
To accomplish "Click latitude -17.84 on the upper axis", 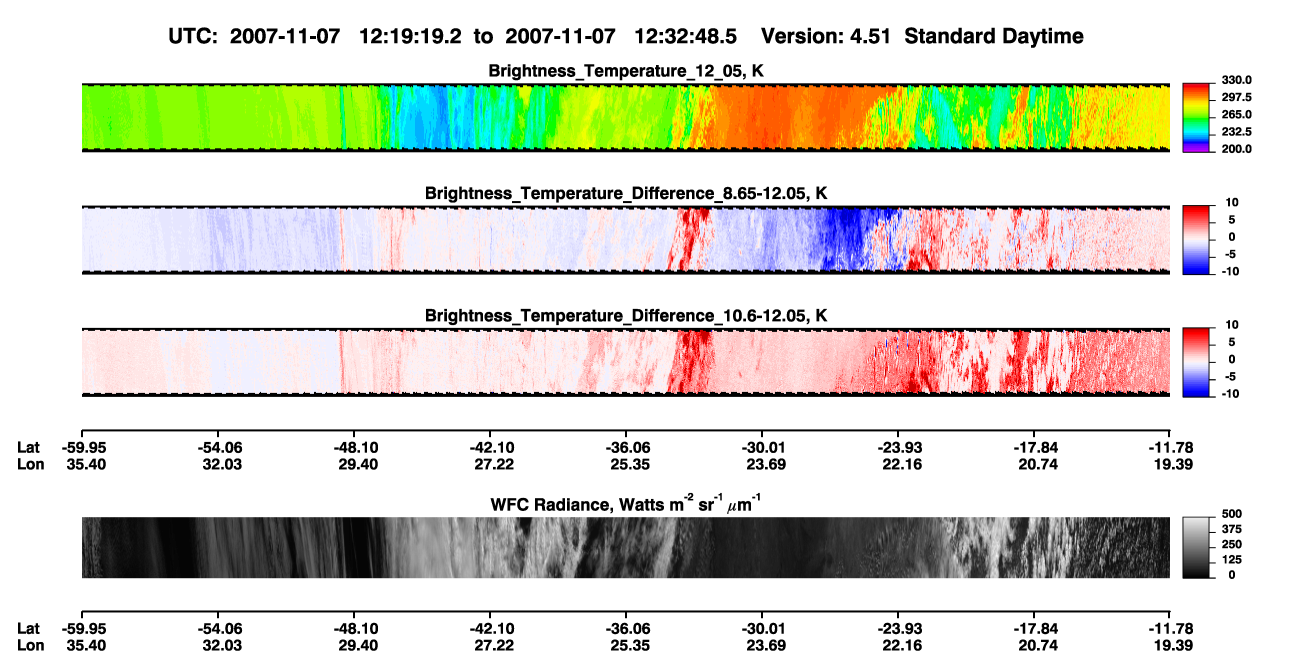I will (1035, 447).
